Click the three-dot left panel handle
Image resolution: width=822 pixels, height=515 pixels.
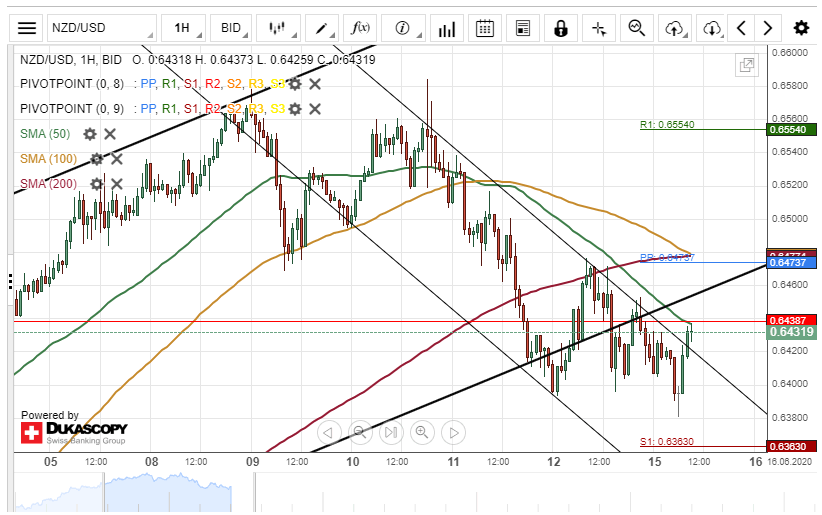pos(10,282)
